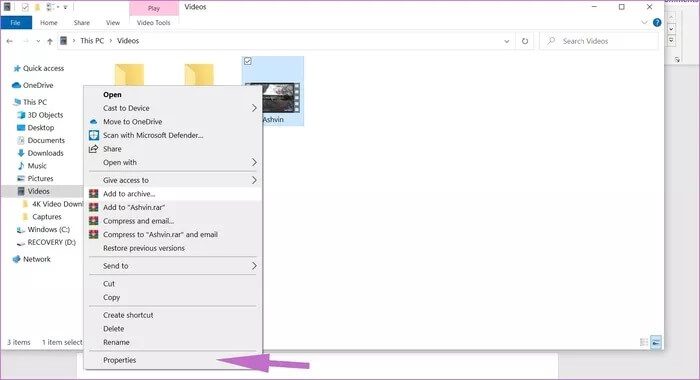Open the Video Tools tab

tap(153, 22)
